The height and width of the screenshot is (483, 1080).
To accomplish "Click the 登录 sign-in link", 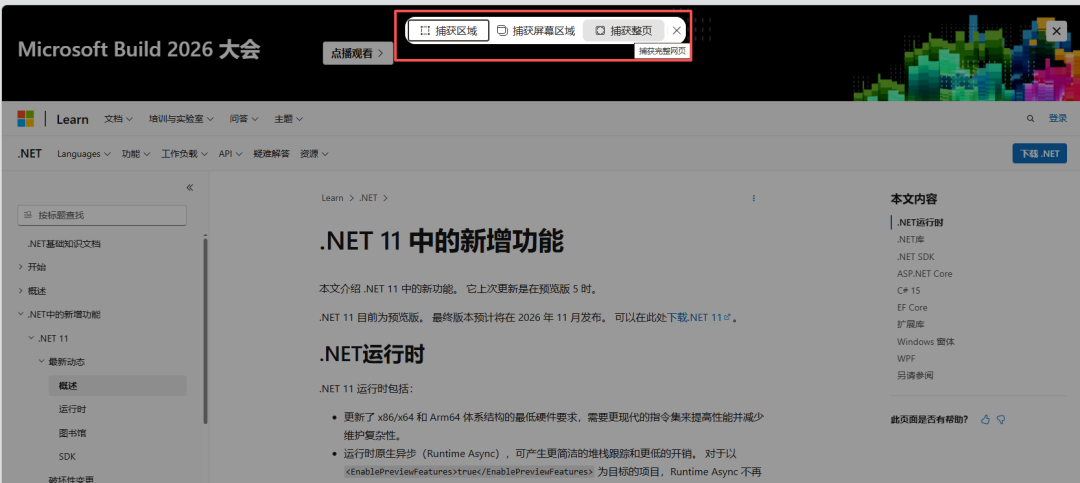I will pos(1058,119).
